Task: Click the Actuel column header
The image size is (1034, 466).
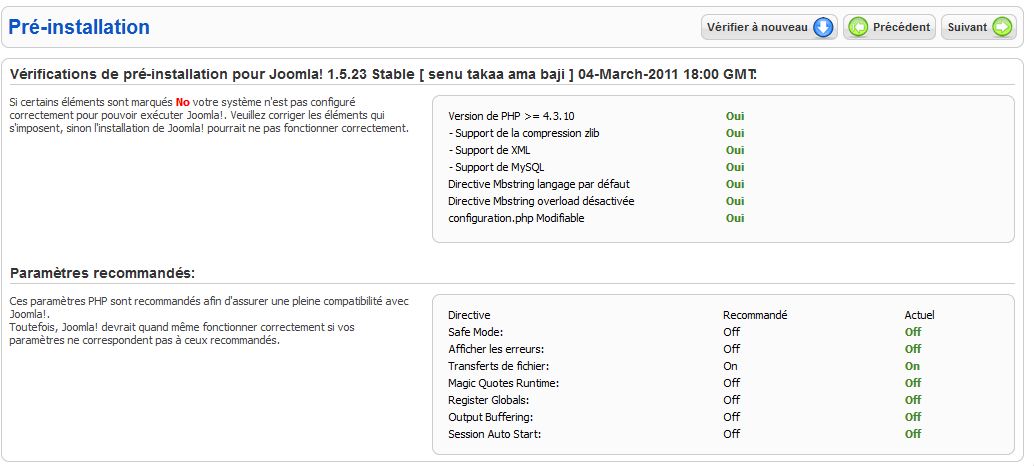Action: tap(919, 315)
